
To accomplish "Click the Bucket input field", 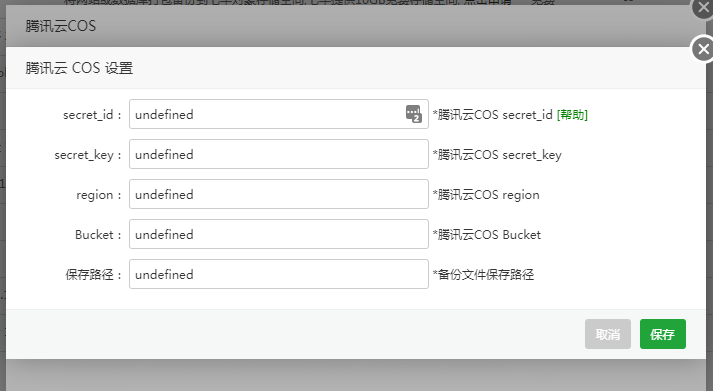I will pyautogui.click(x=279, y=234).
